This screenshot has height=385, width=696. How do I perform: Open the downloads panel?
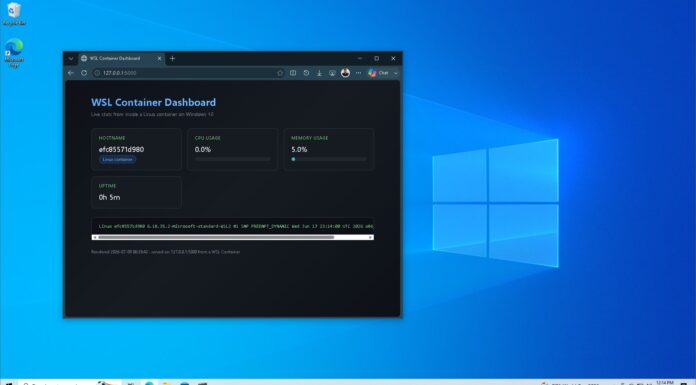[319, 73]
